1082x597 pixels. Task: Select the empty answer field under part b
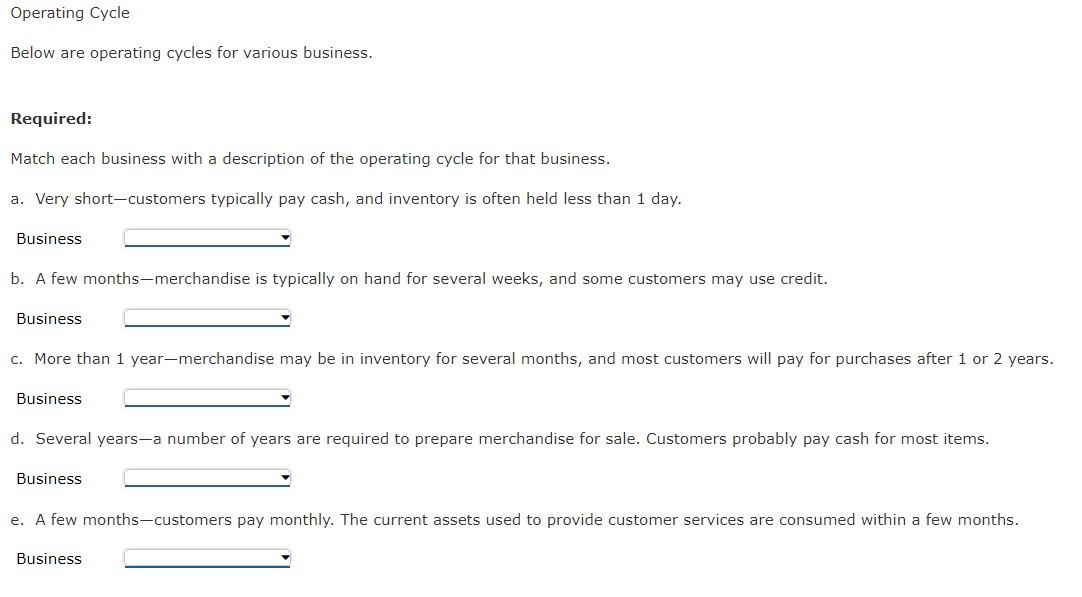pos(195,317)
